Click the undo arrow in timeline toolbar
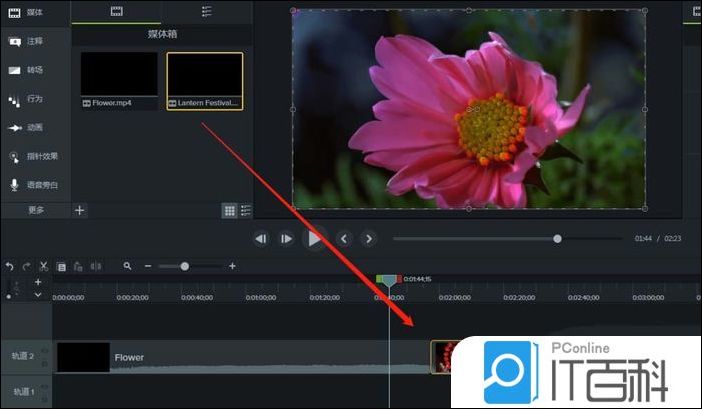702x409 pixels. pyautogui.click(x=10, y=267)
